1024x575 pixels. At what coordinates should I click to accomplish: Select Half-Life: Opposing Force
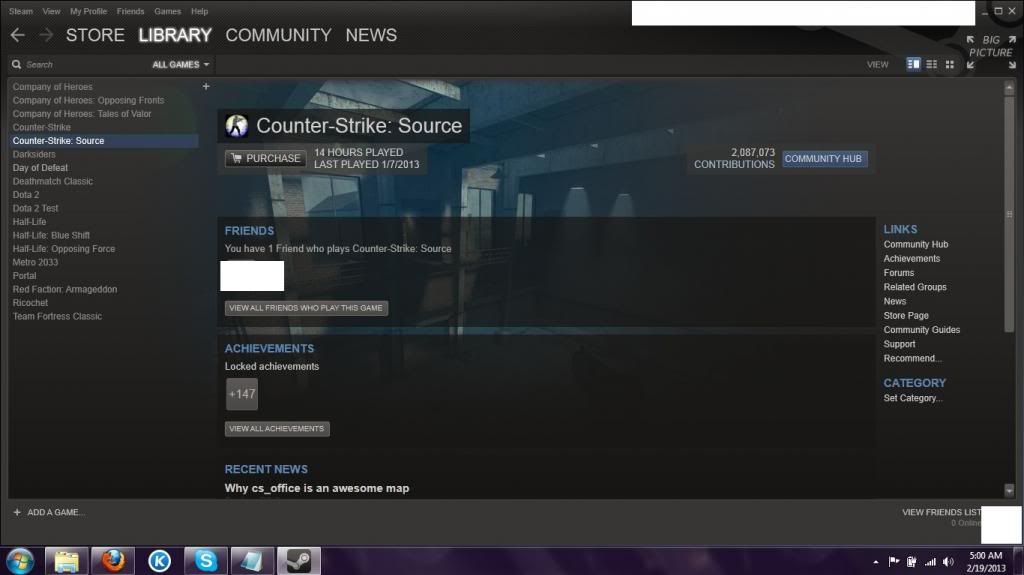point(63,249)
